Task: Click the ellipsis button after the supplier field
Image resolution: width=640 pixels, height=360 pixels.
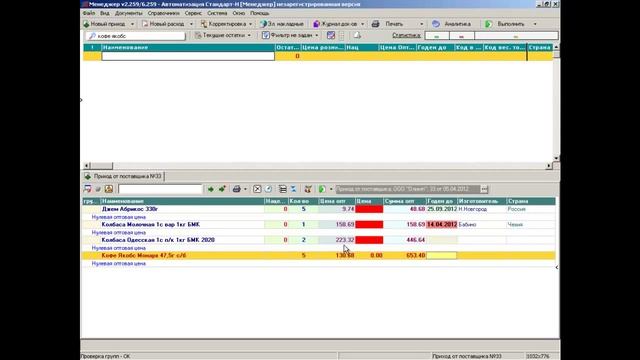Action: 484,189
